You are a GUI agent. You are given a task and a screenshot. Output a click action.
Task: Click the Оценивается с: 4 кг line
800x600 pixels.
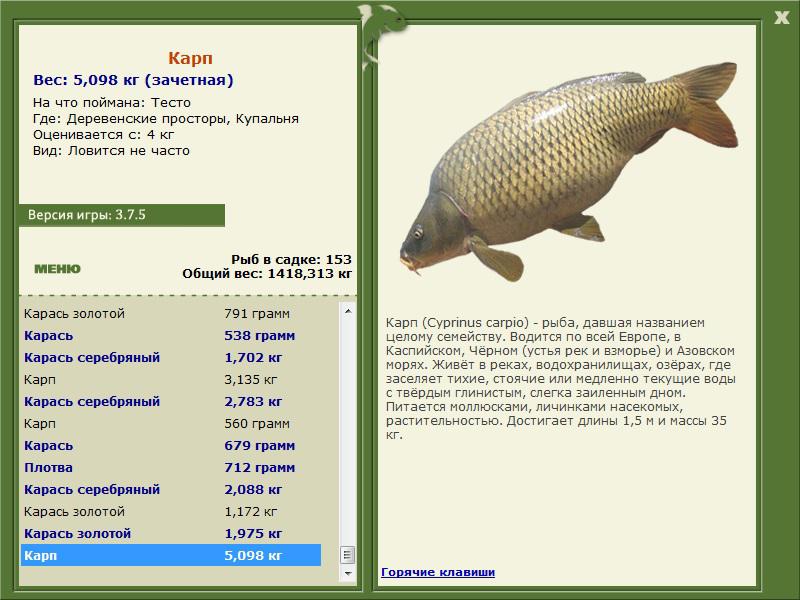(104, 135)
